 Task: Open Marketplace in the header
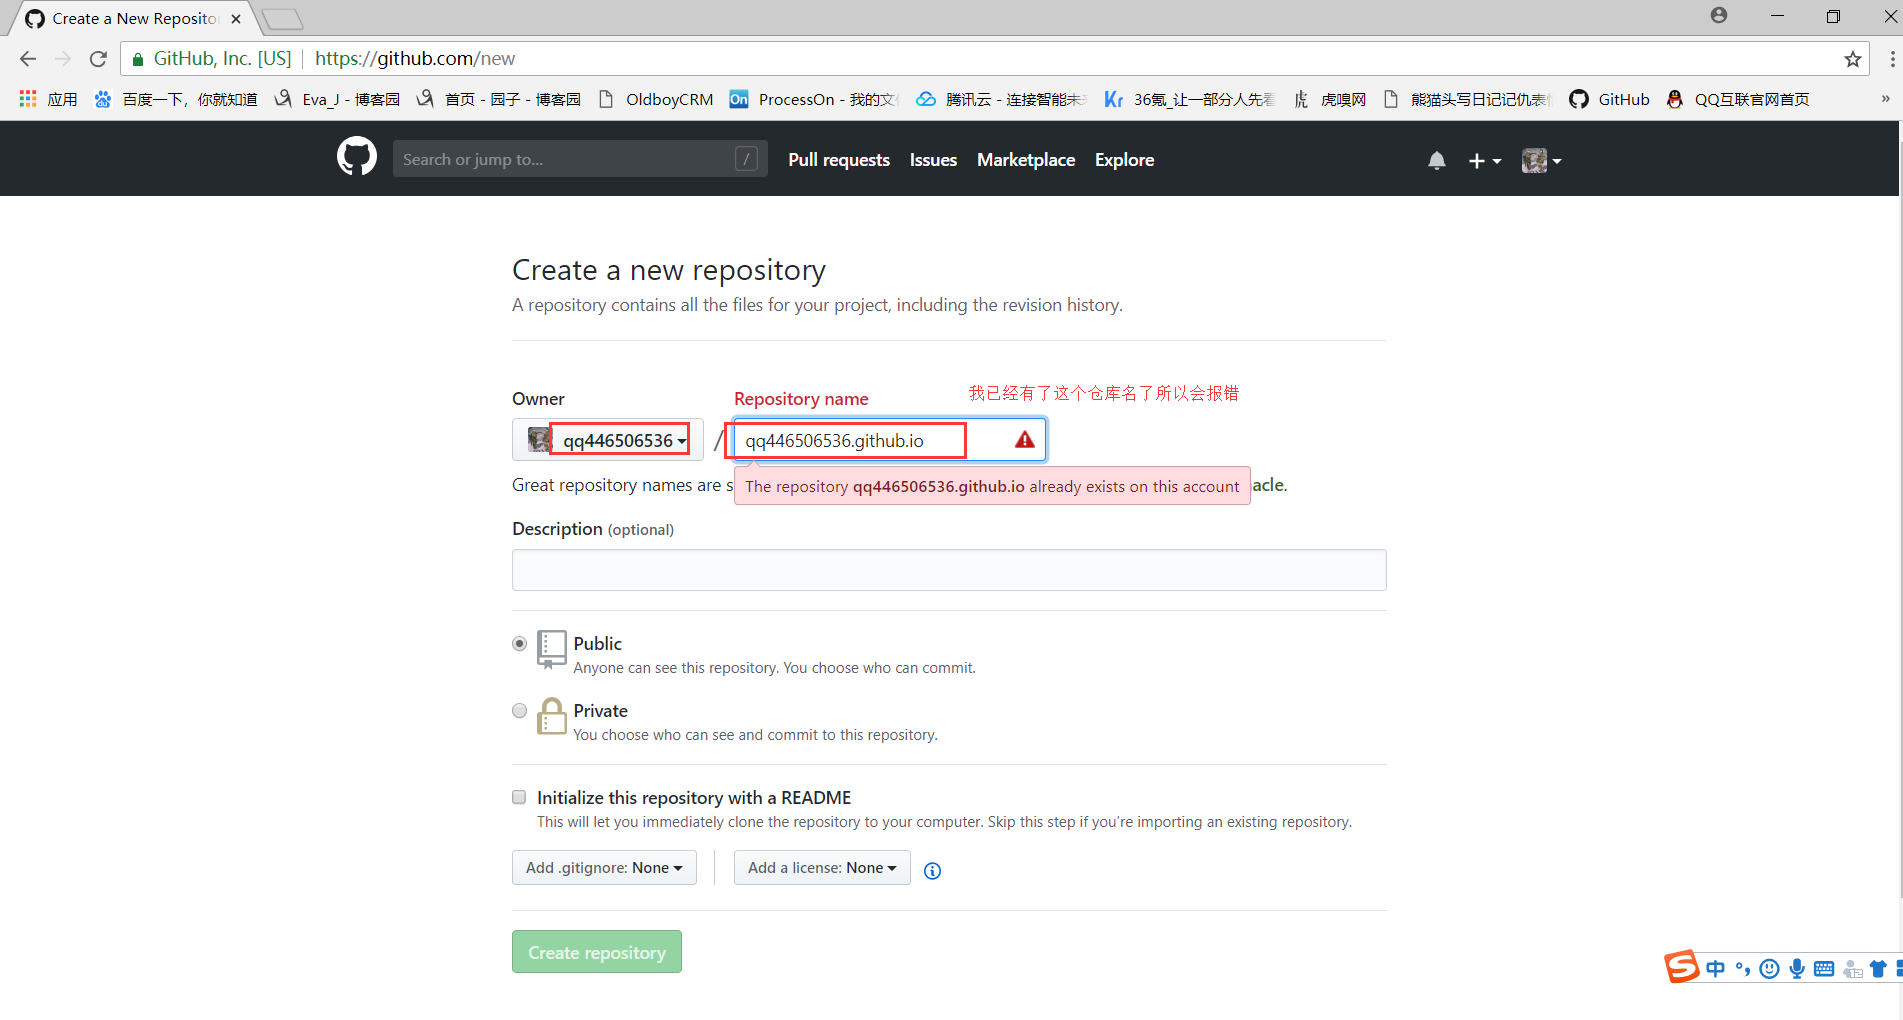pos(1026,160)
